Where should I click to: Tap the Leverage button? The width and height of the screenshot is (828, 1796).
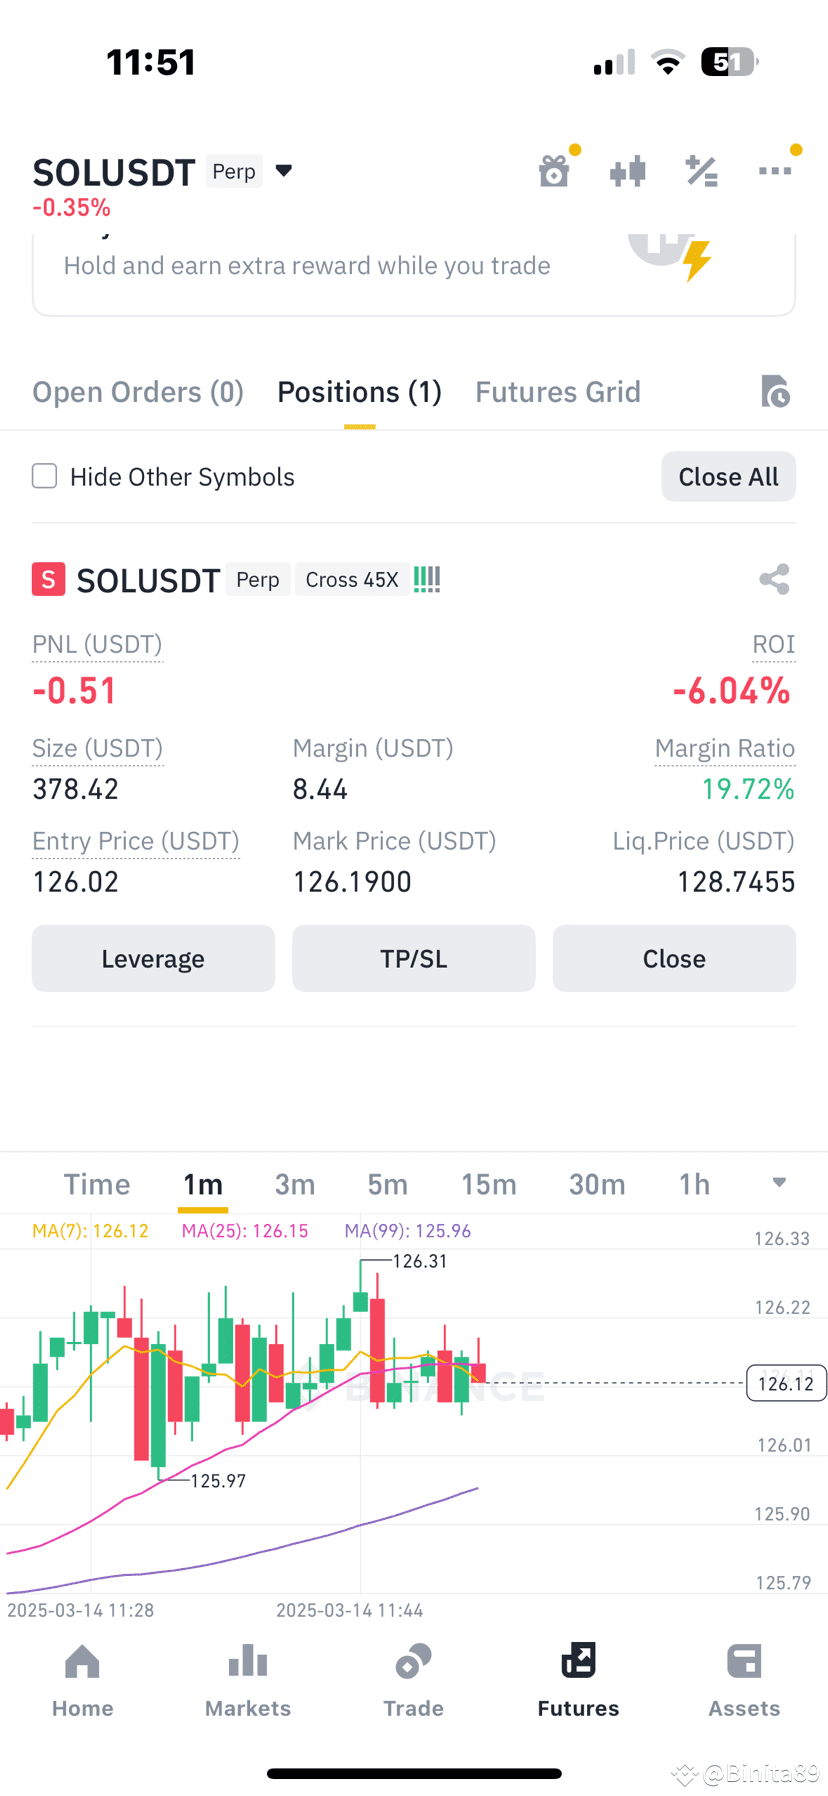(153, 959)
